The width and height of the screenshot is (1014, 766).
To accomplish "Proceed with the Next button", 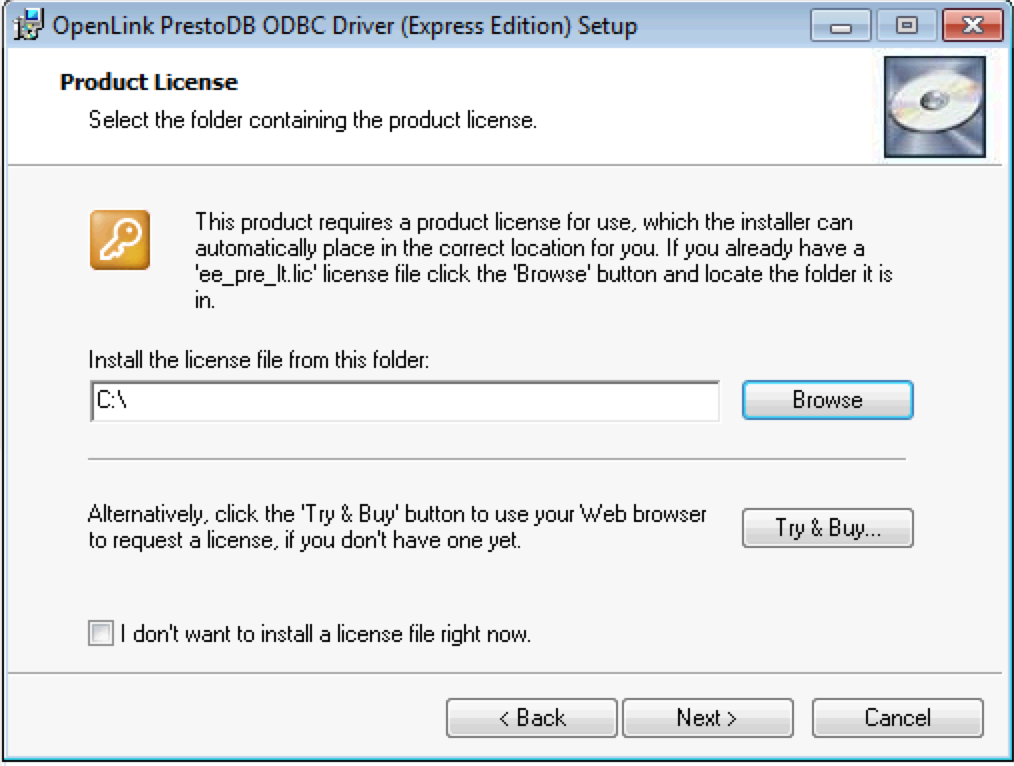I will [x=707, y=718].
